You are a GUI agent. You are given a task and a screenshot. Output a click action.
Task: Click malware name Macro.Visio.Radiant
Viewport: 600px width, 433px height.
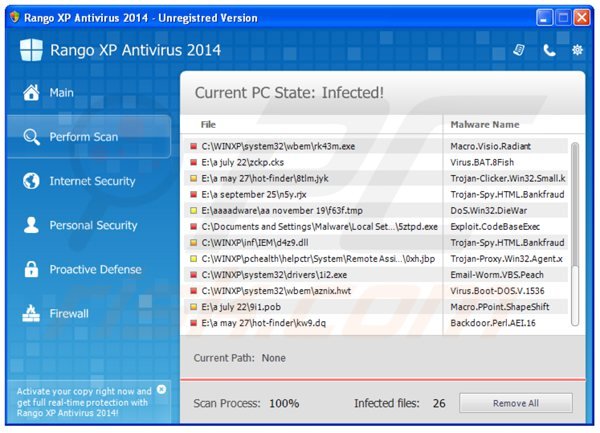point(491,146)
